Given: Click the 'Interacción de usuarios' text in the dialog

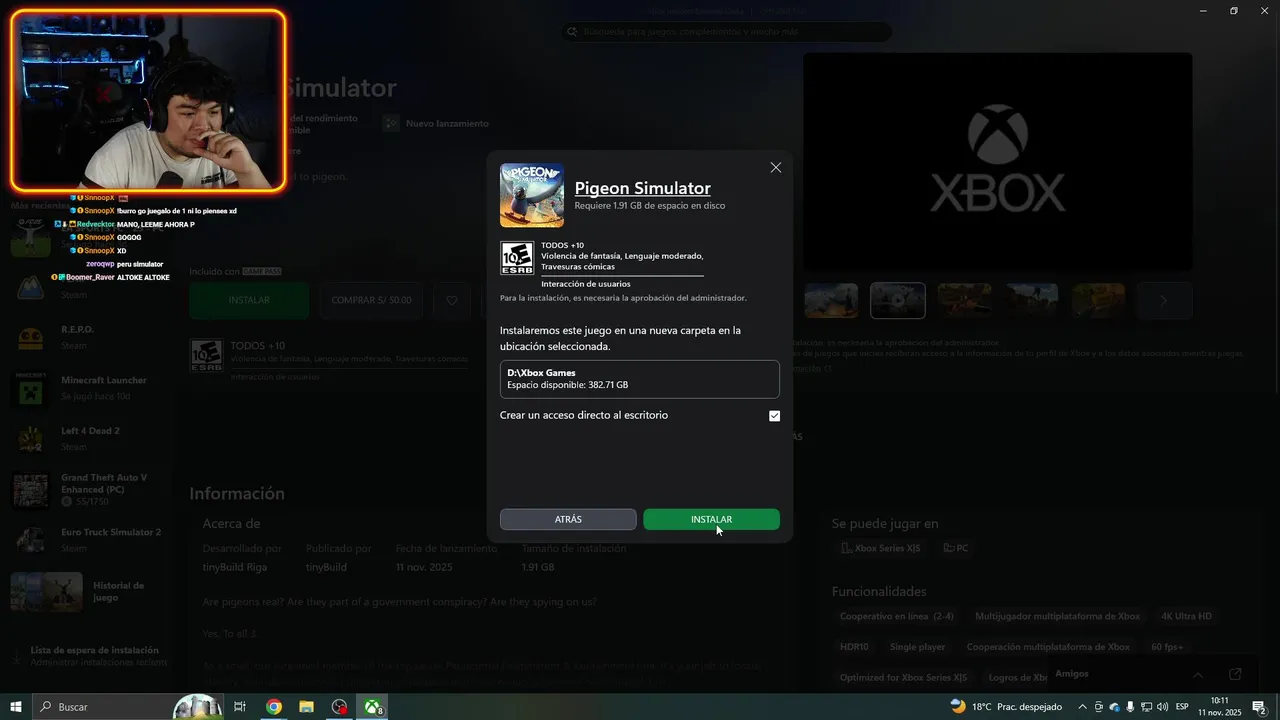Looking at the screenshot, I should coord(586,284).
